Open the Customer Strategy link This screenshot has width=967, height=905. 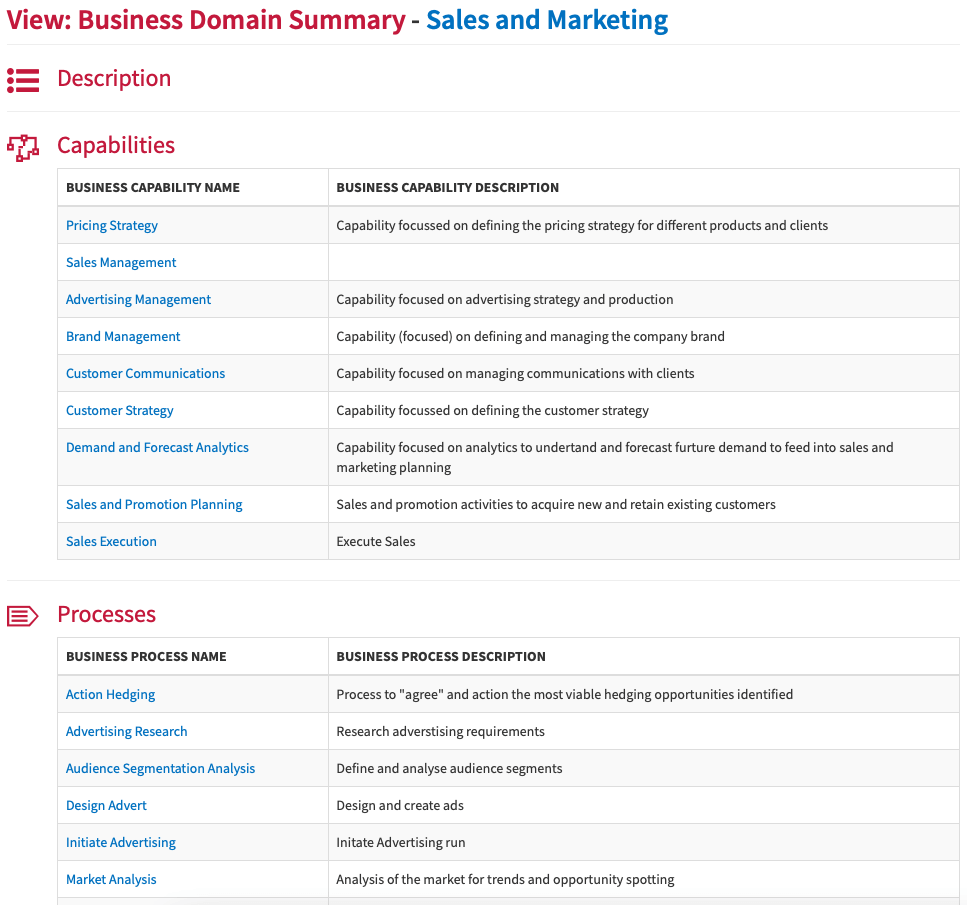(120, 410)
